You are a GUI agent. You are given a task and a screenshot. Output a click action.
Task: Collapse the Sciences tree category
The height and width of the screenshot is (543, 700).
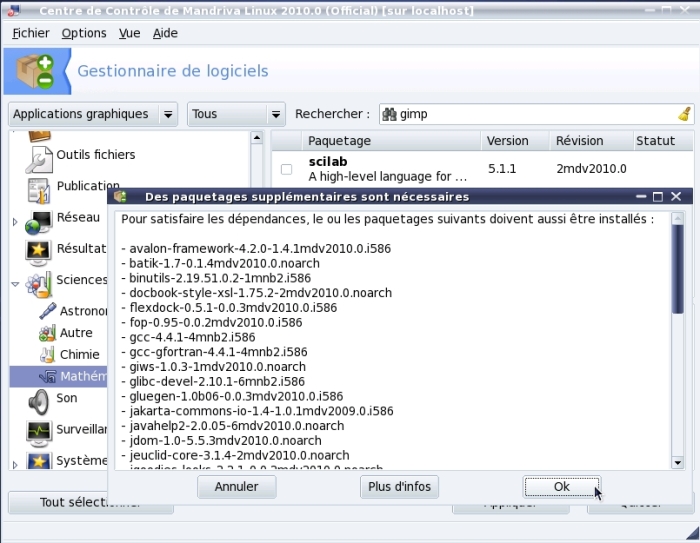coord(15,284)
